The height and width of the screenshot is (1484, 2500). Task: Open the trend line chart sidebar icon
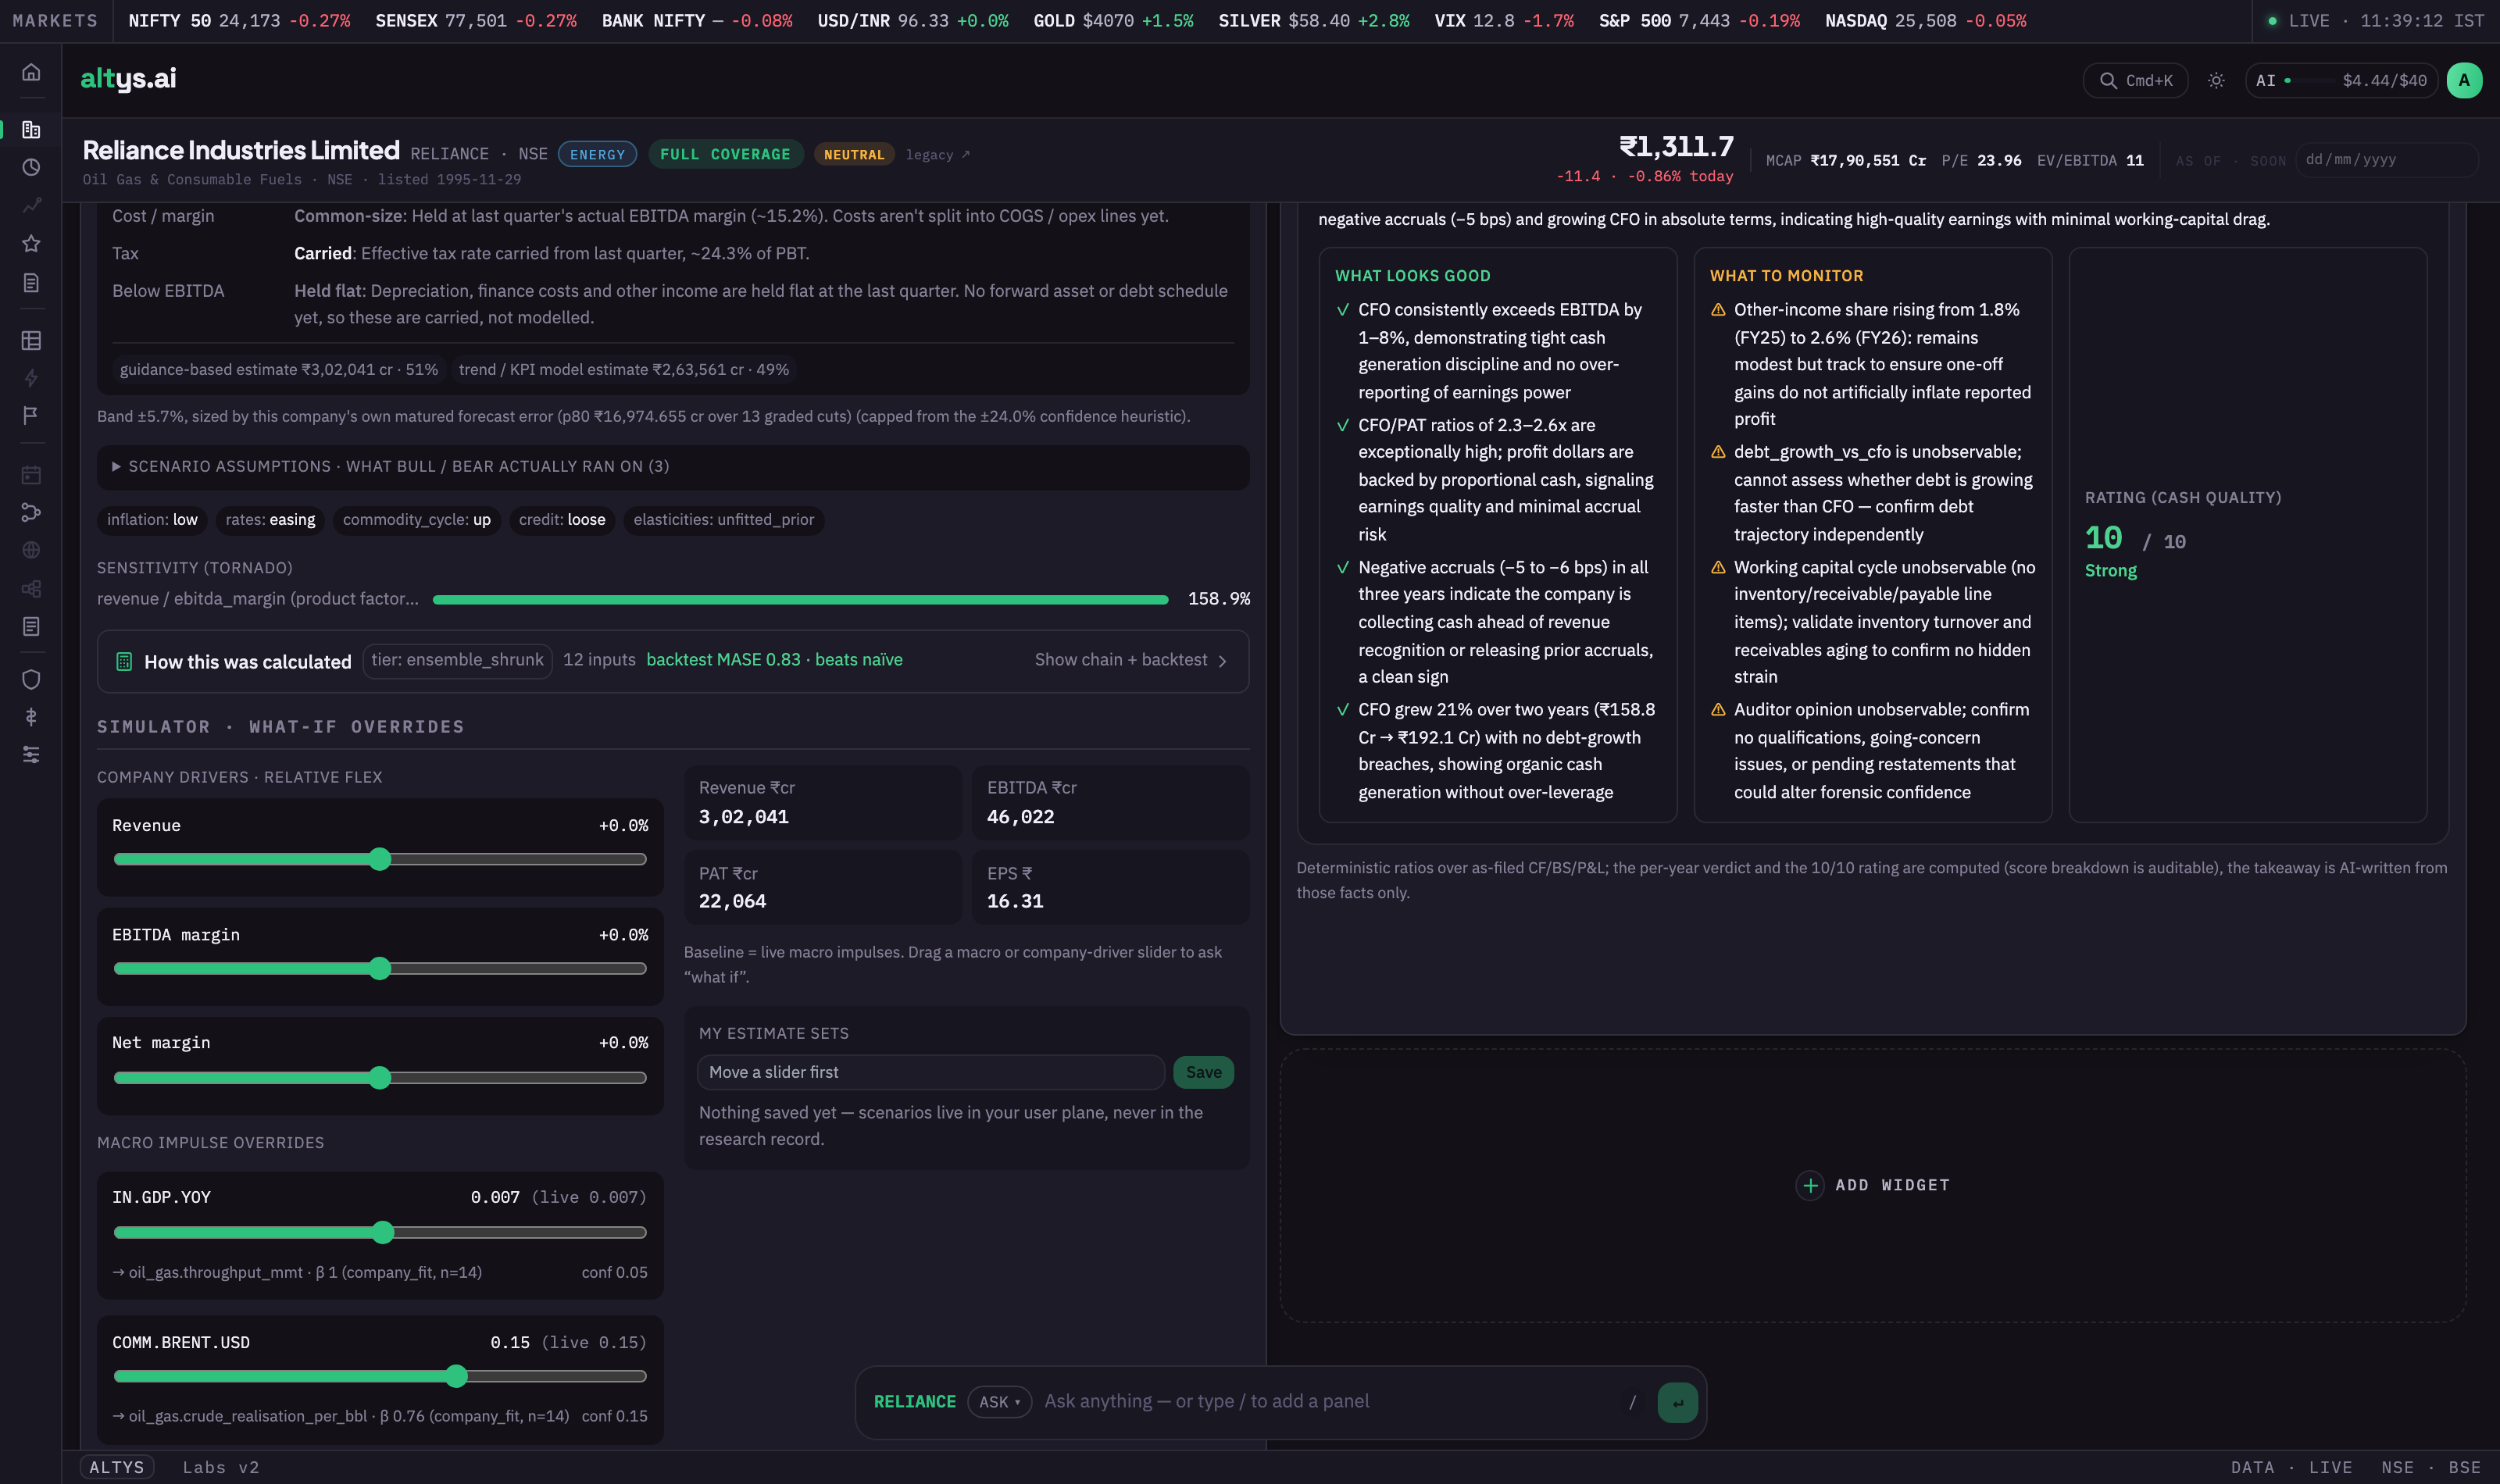(31, 205)
